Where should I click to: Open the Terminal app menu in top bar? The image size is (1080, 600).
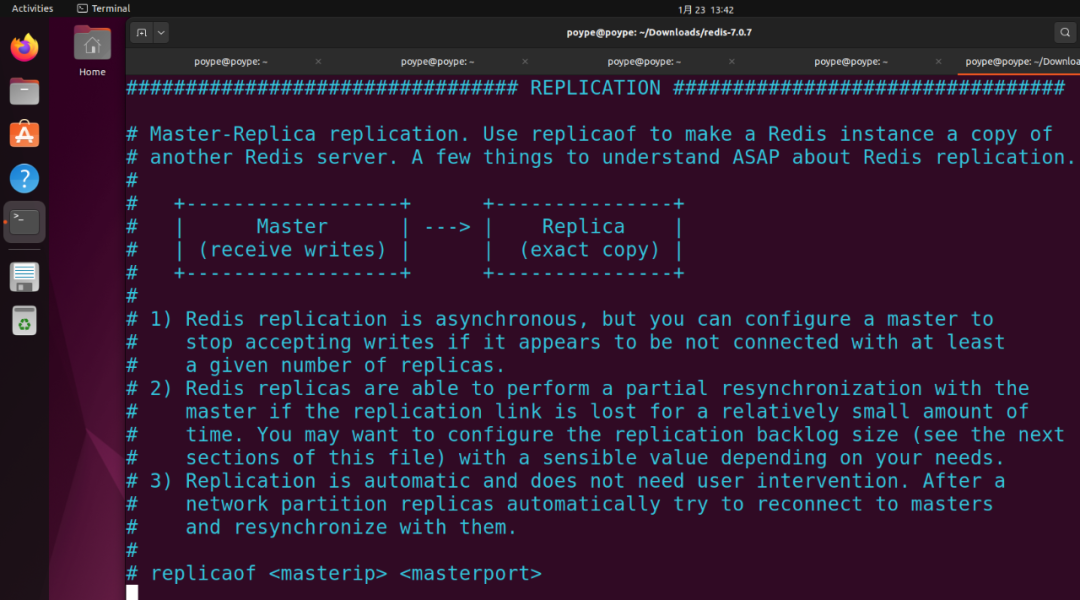point(104,9)
